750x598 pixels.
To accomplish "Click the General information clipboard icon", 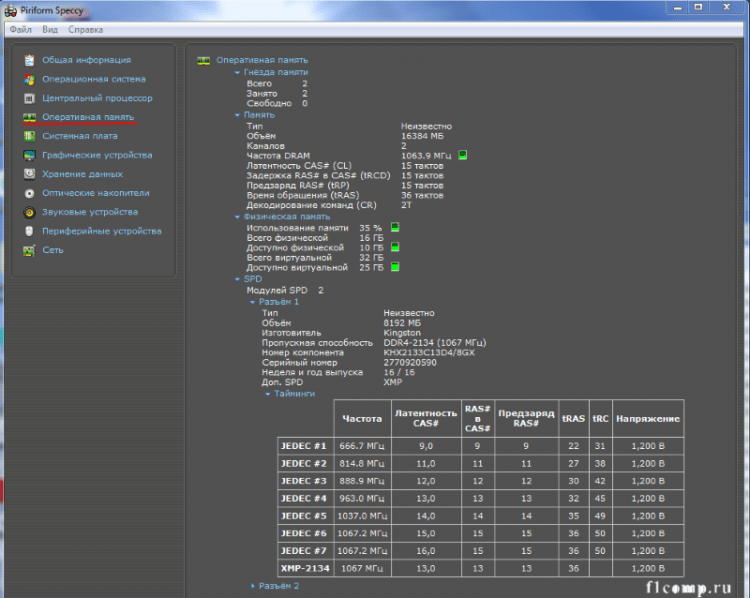I will (30, 60).
